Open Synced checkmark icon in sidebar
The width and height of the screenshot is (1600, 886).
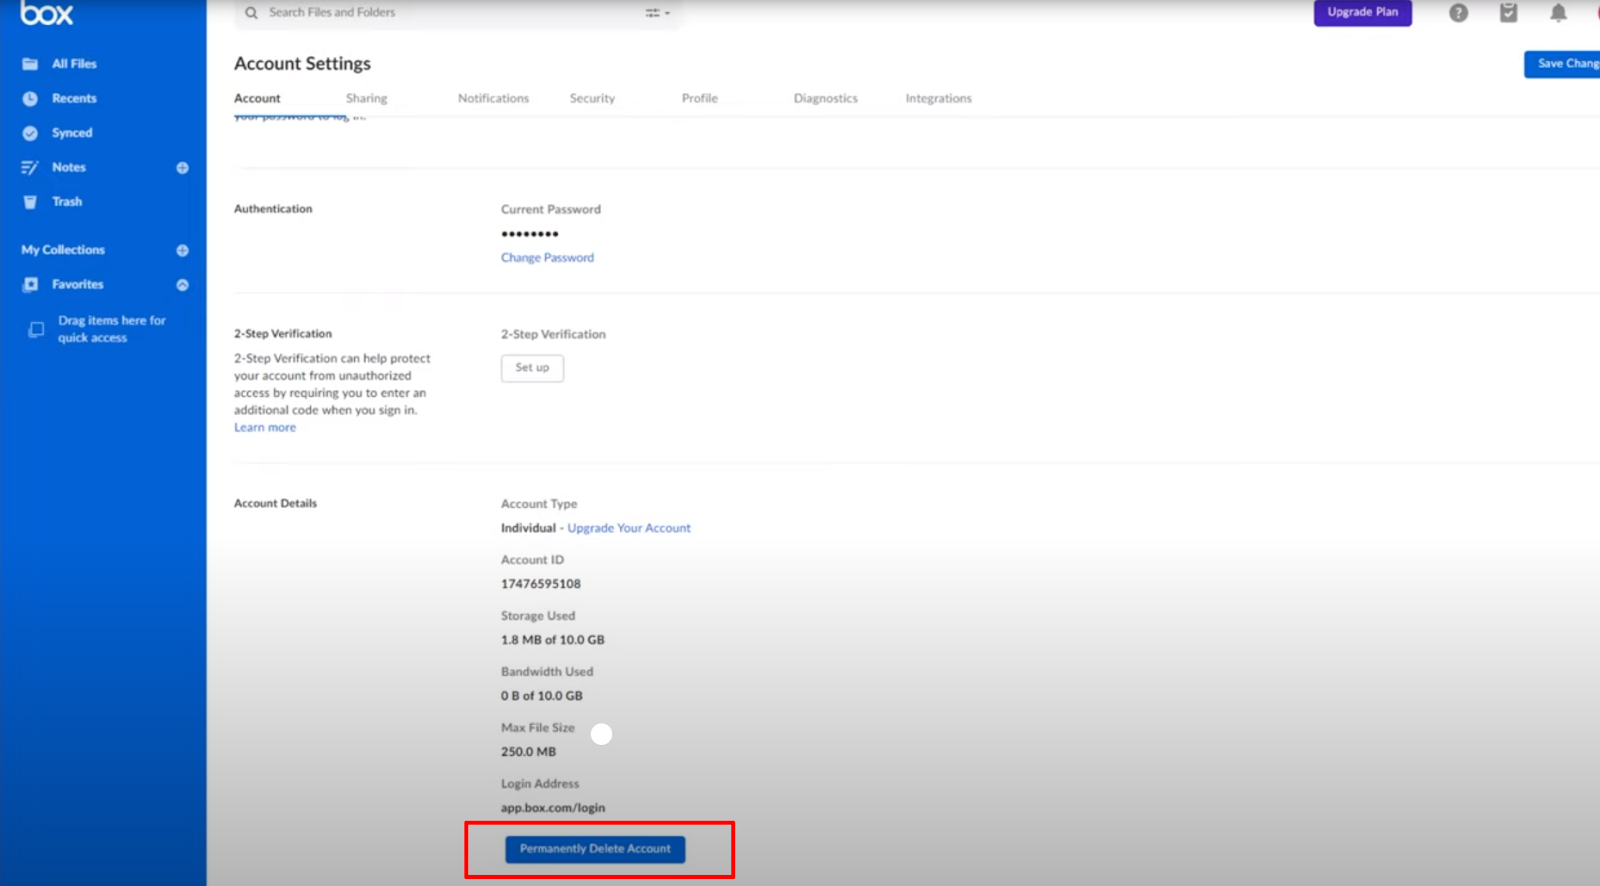tap(30, 133)
